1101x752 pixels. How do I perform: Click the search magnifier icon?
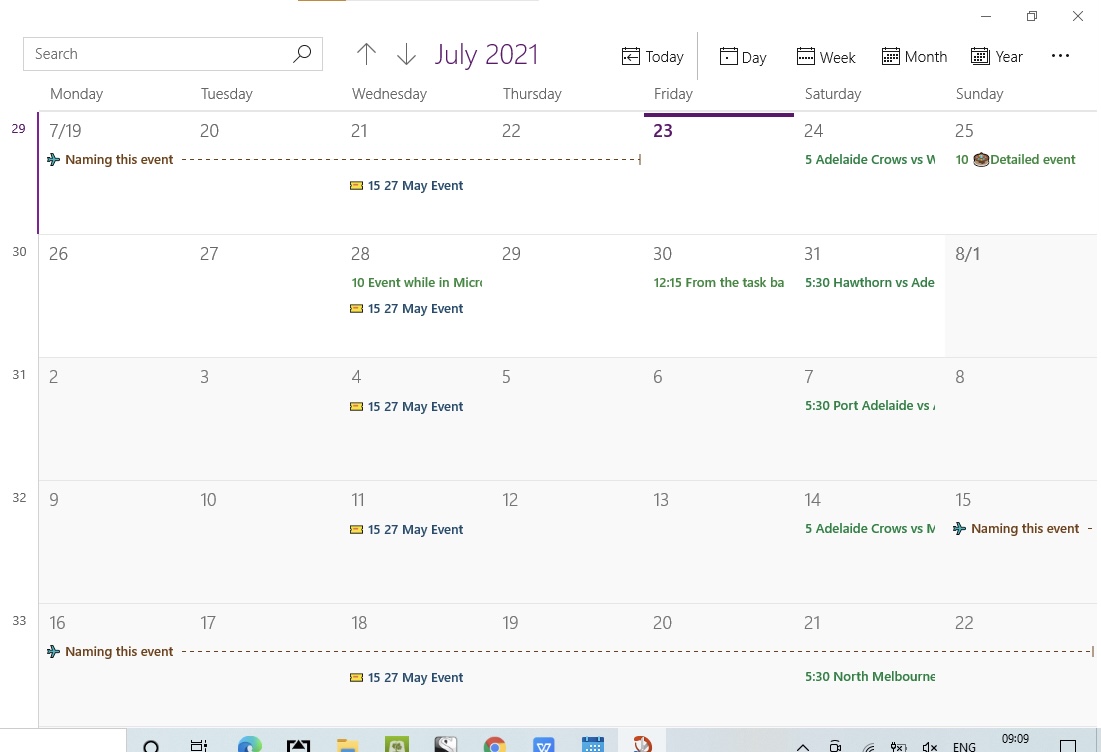tap(302, 53)
